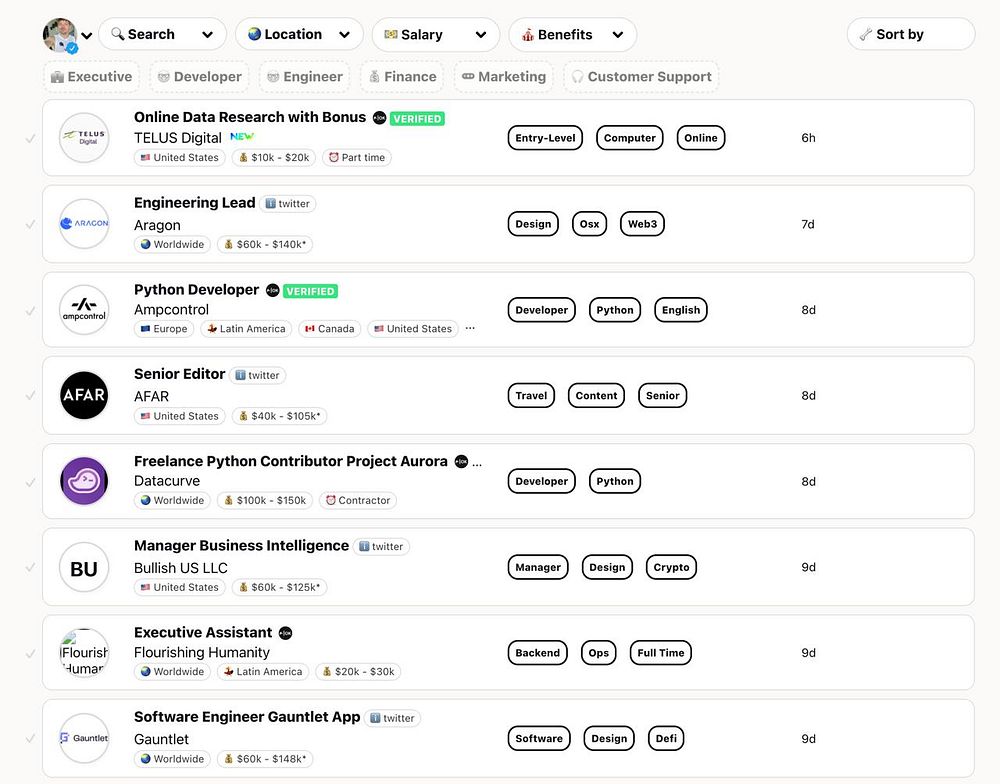Image resolution: width=1000 pixels, height=784 pixels.
Task: Toggle the checkmark beside the Executive Assistant job
Action: [x=30, y=653]
